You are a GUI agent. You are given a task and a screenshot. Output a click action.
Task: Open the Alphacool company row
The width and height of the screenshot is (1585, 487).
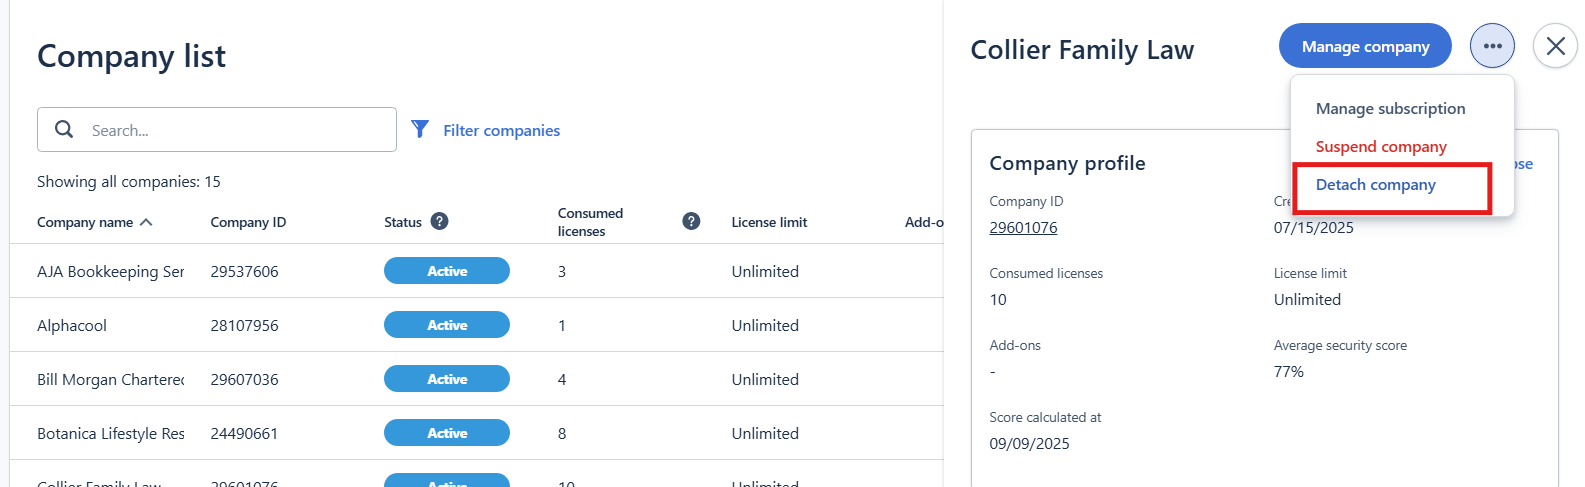(x=72, y=326)
